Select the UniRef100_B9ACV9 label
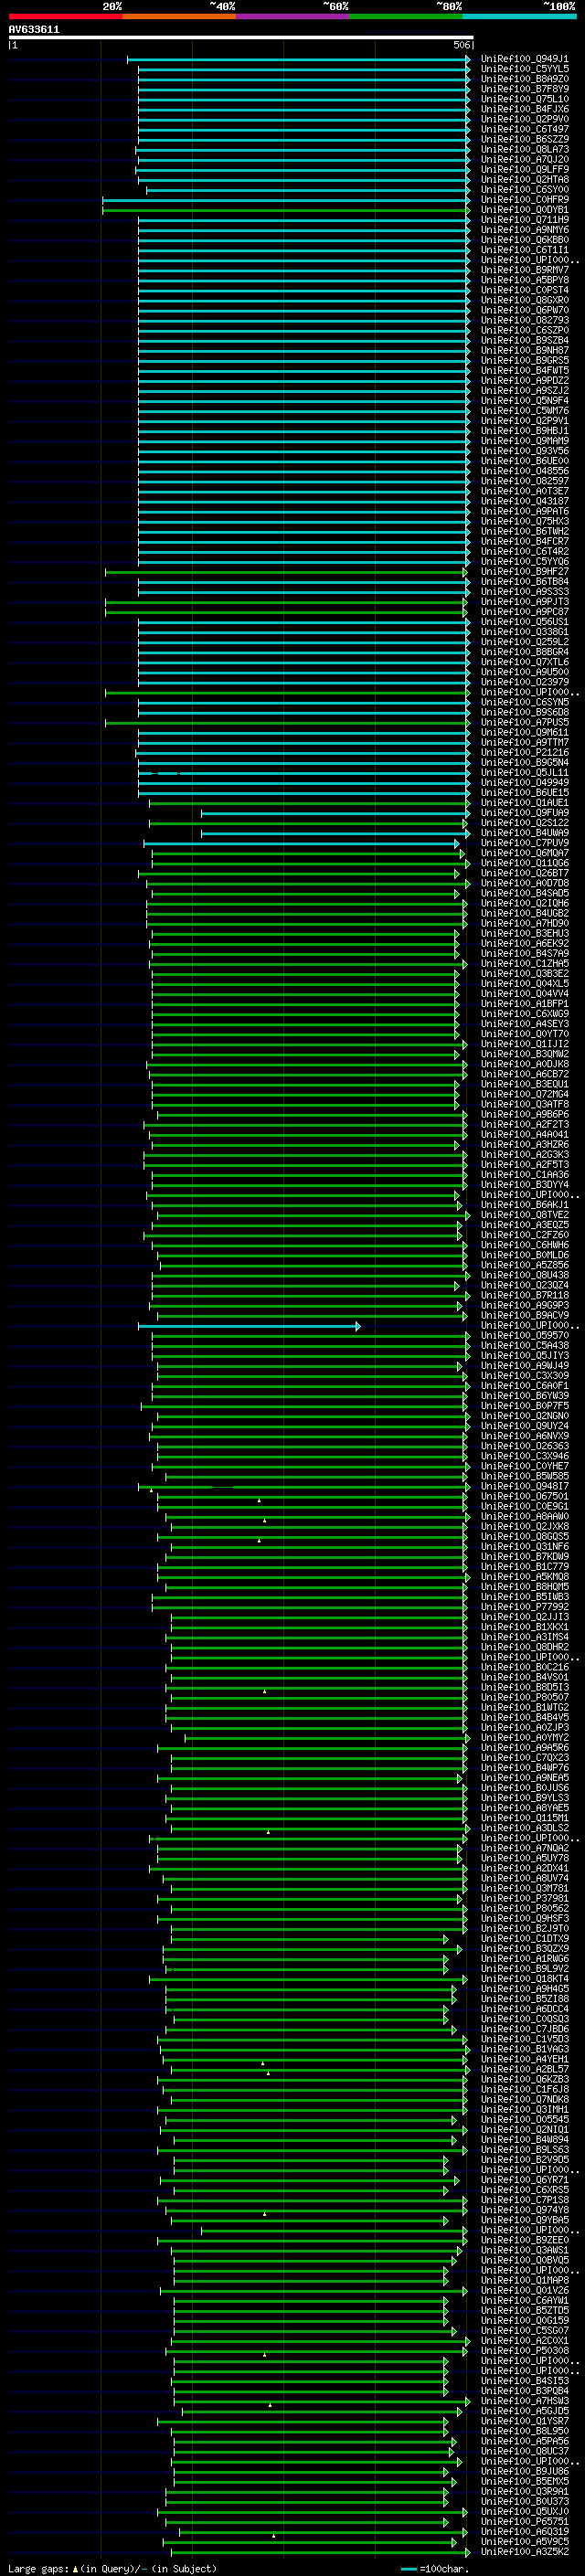The width and height of the screenshot is (585, 2576). 524,1315
